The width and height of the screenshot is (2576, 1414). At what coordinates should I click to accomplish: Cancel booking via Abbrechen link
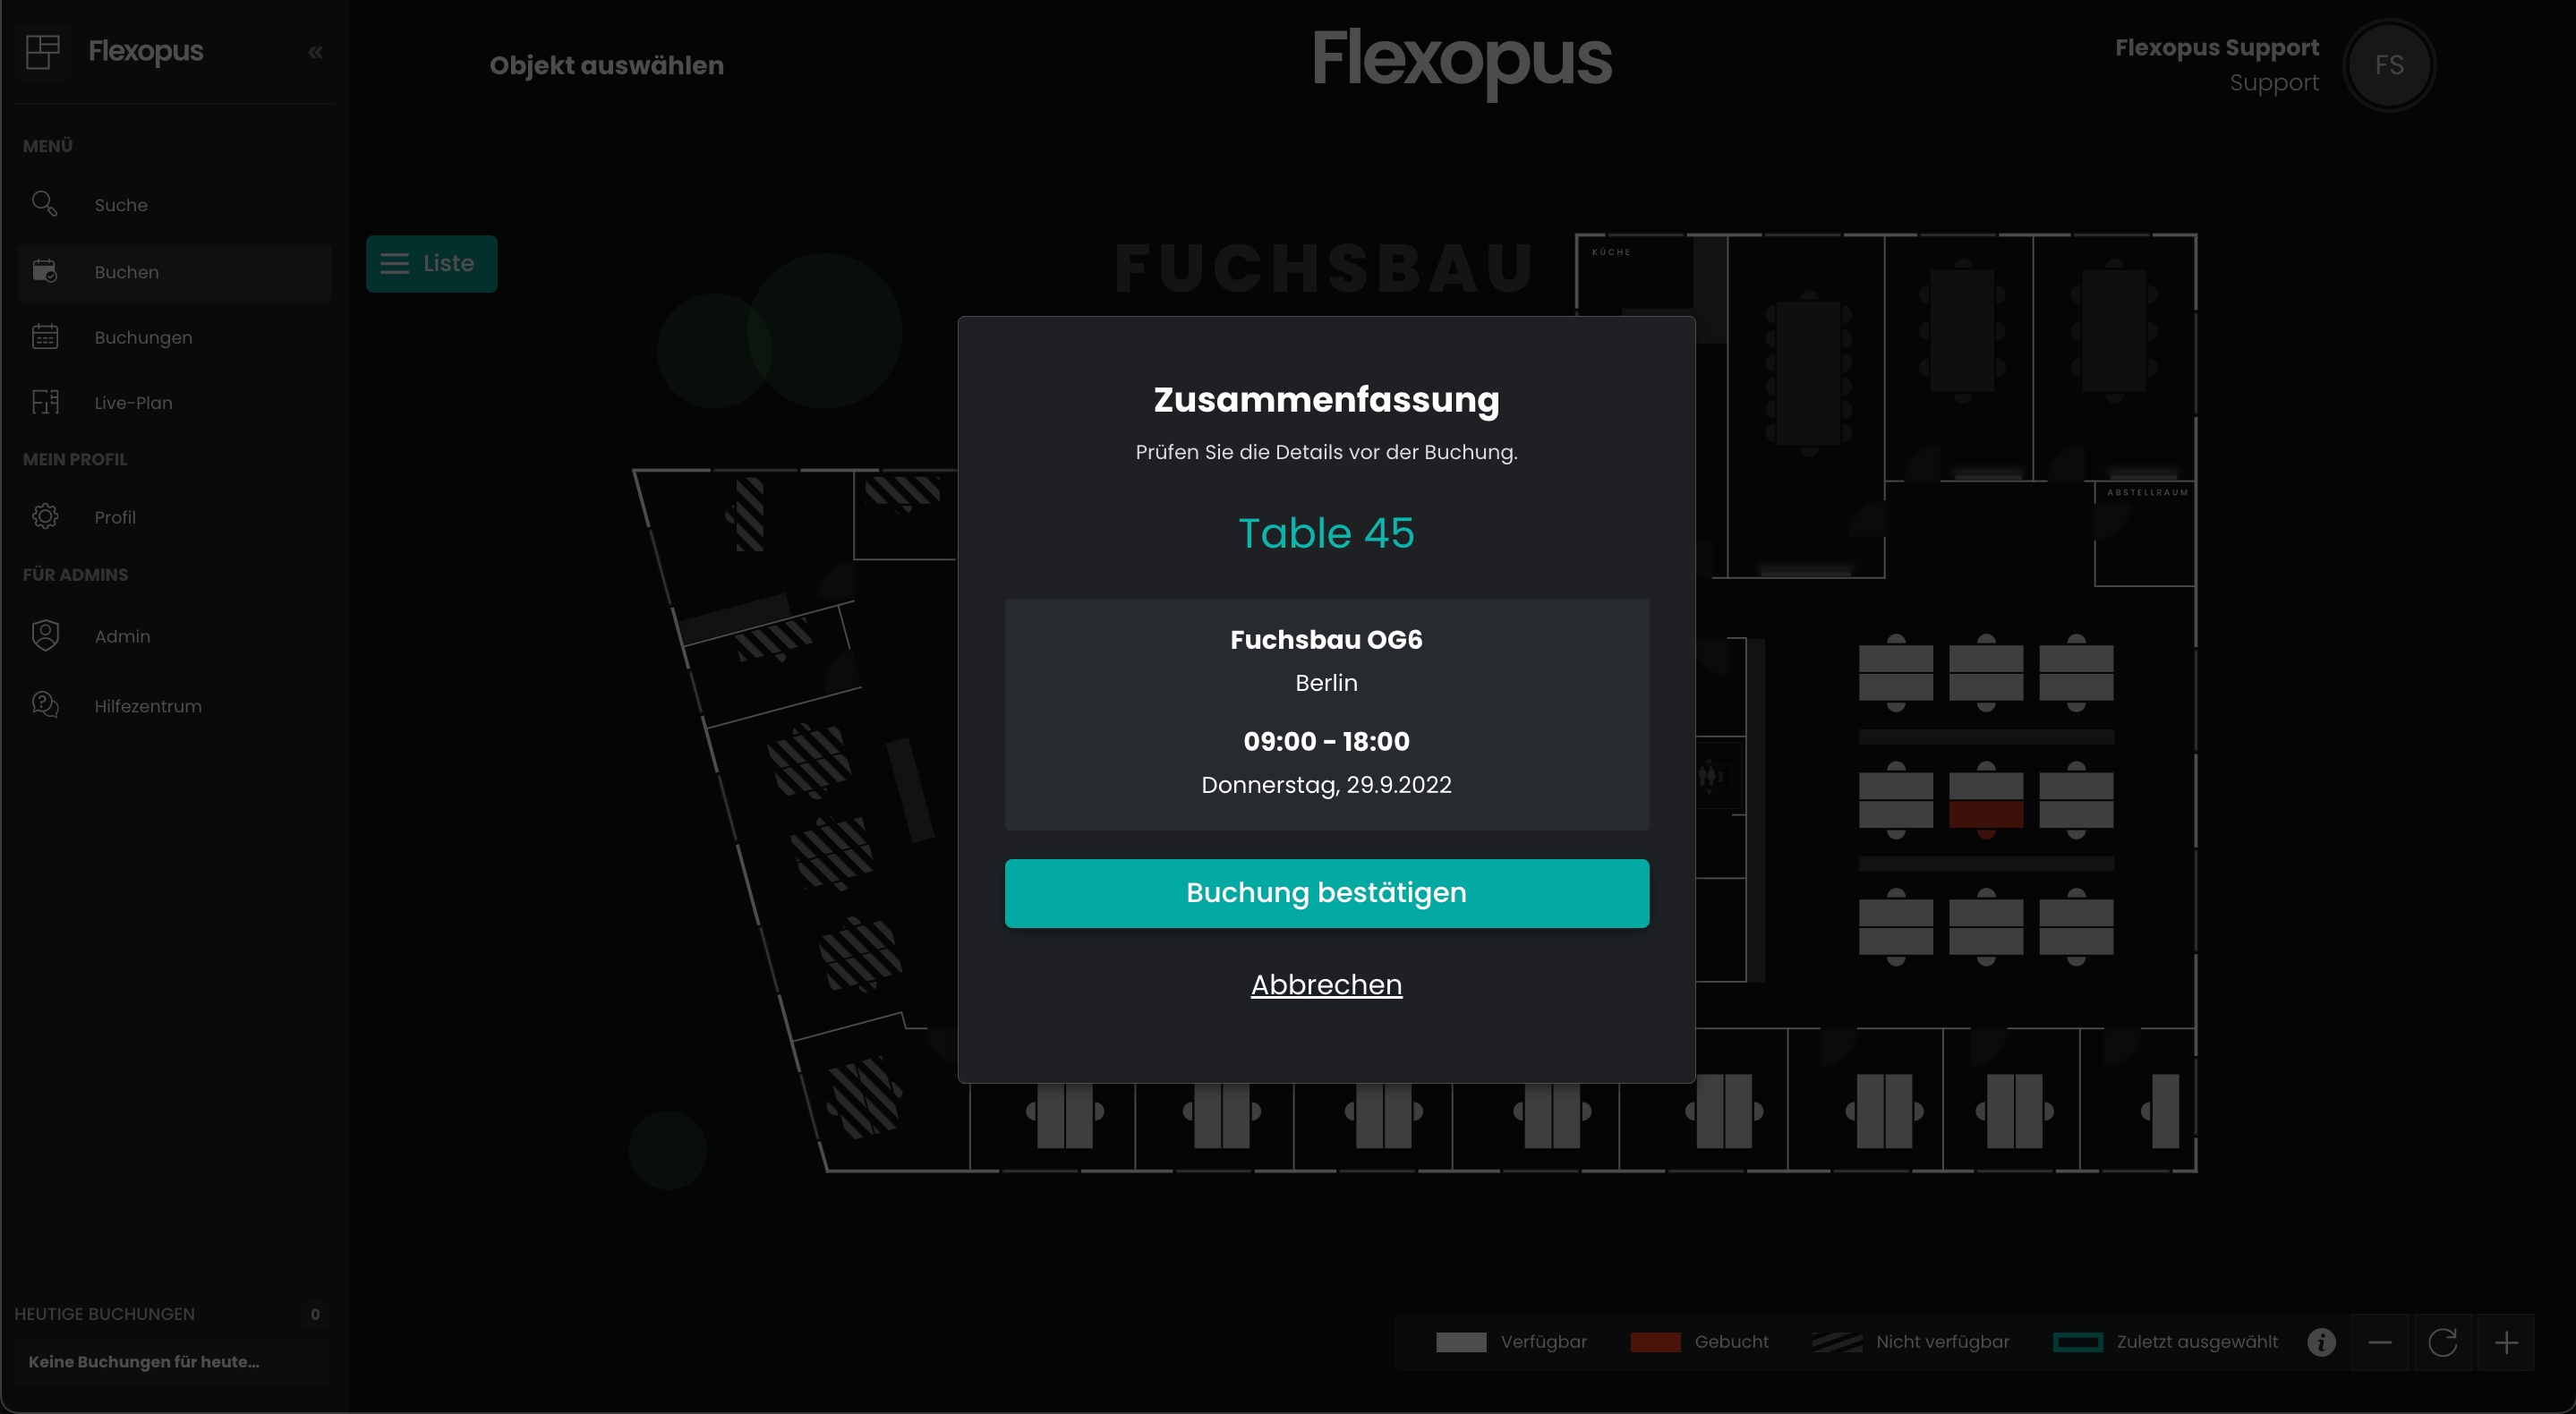pos(1326,984)
